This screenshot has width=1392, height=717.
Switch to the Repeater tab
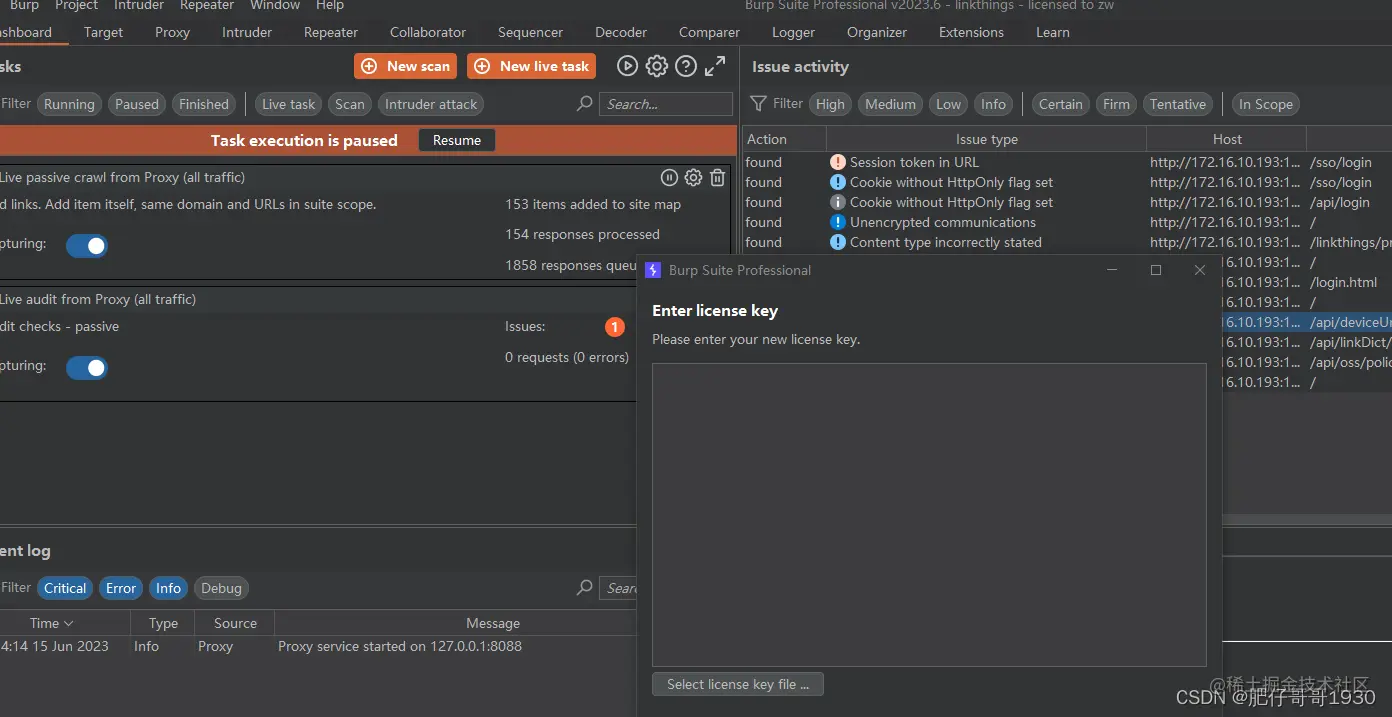click(331, 32)
